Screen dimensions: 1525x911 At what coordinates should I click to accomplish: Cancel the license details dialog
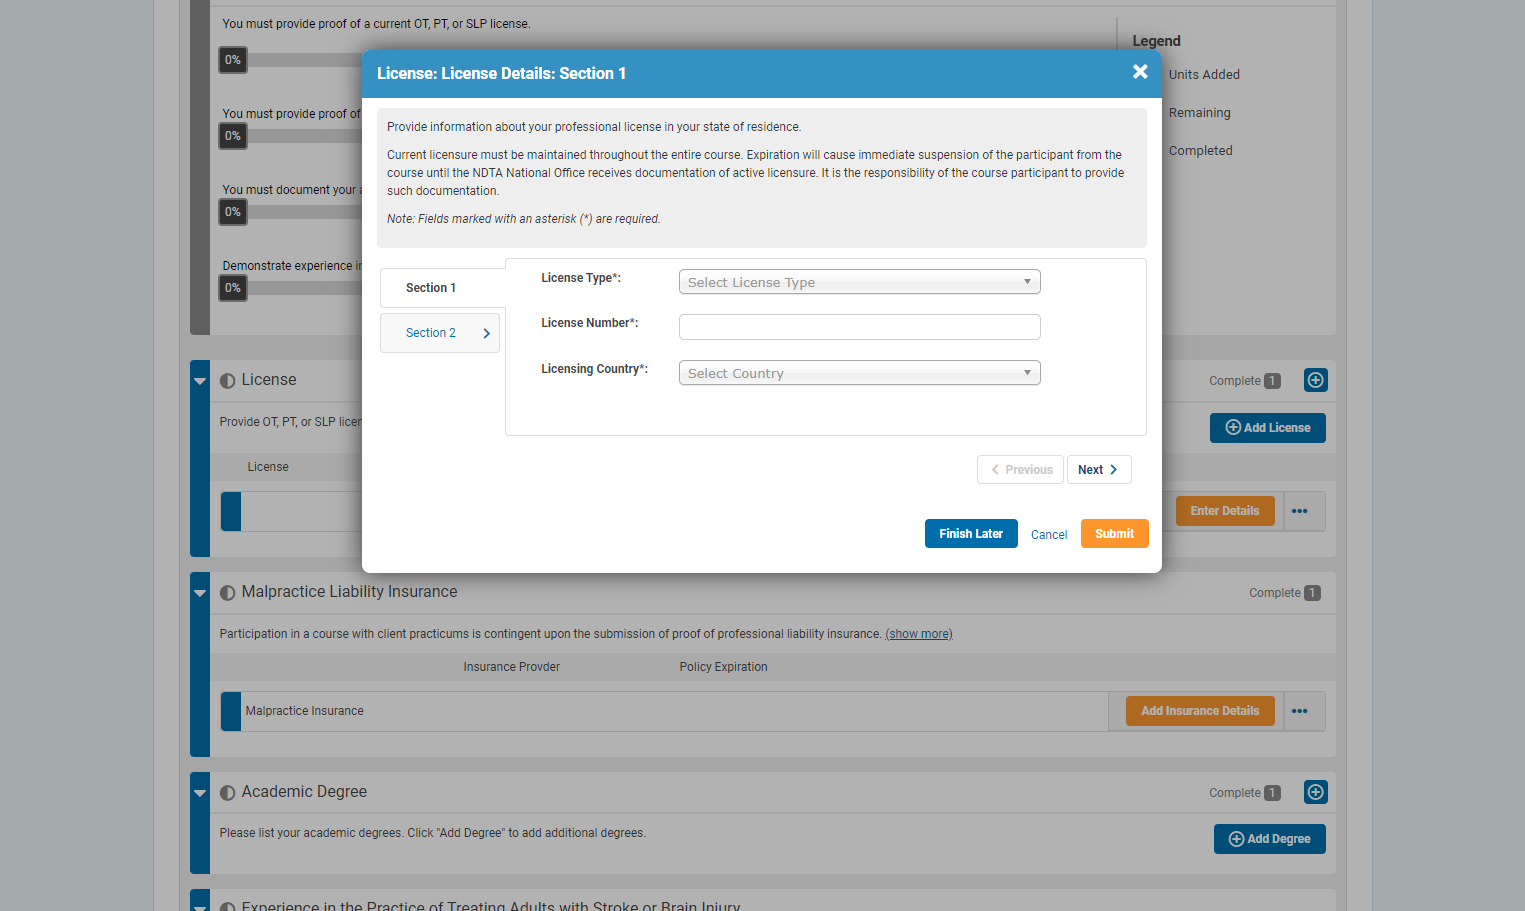pyautogui.click(x=1049, y=535)
